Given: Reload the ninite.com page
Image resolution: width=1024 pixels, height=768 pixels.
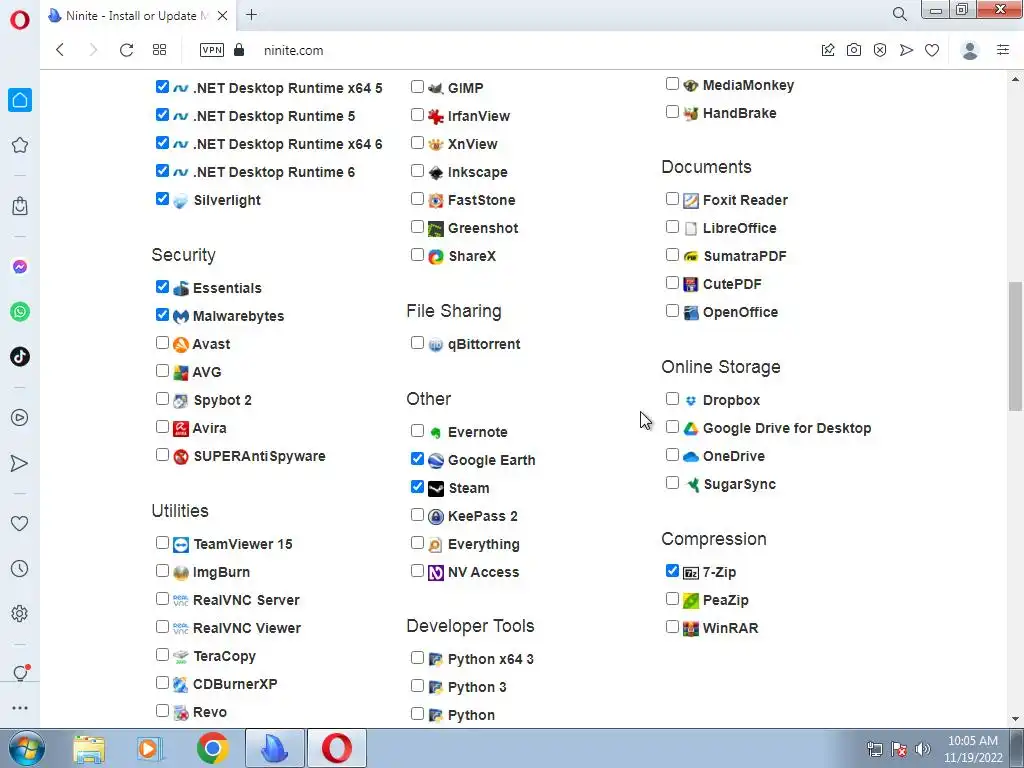Looking at the screenshot, I should pyautogui.click(x=126, y=50).
